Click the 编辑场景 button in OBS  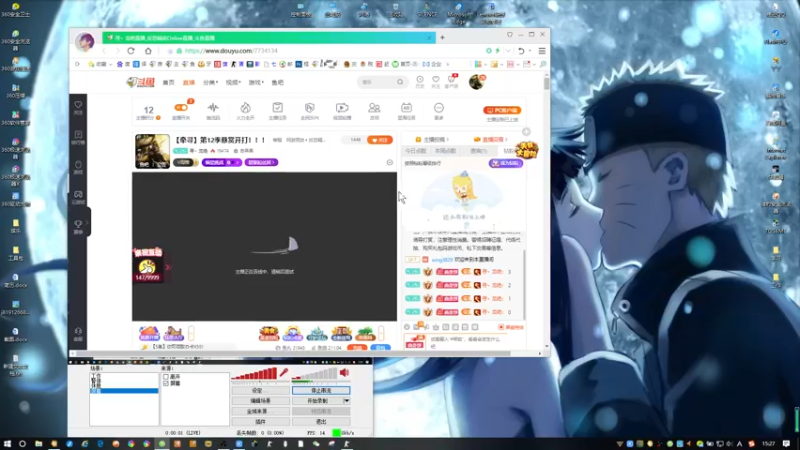pyautogui.click(x=260, y=401)
